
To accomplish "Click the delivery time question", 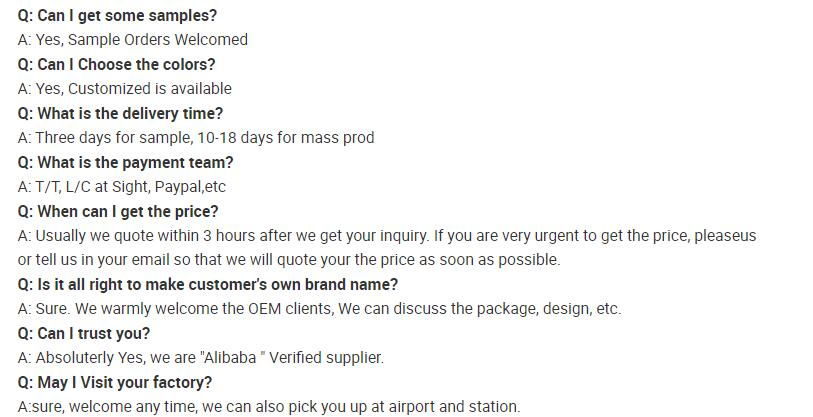I will (120, 113).
